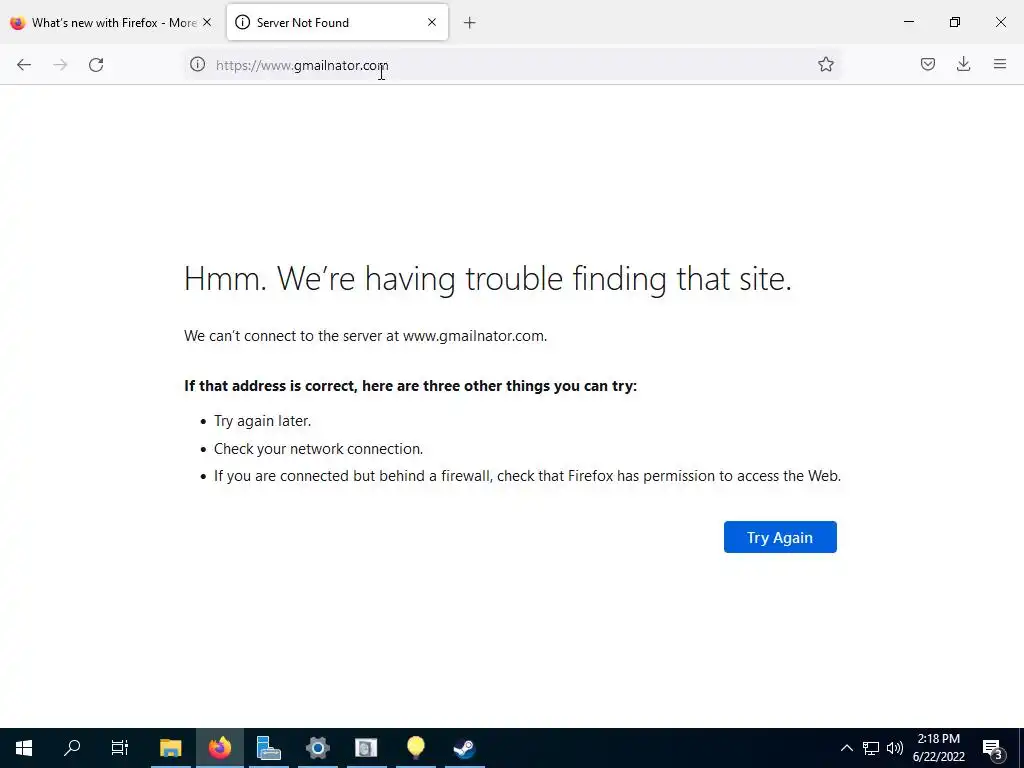The image size is (1024, 768).
Task: Click the Firefox taskbar icon
Action: 219,748
